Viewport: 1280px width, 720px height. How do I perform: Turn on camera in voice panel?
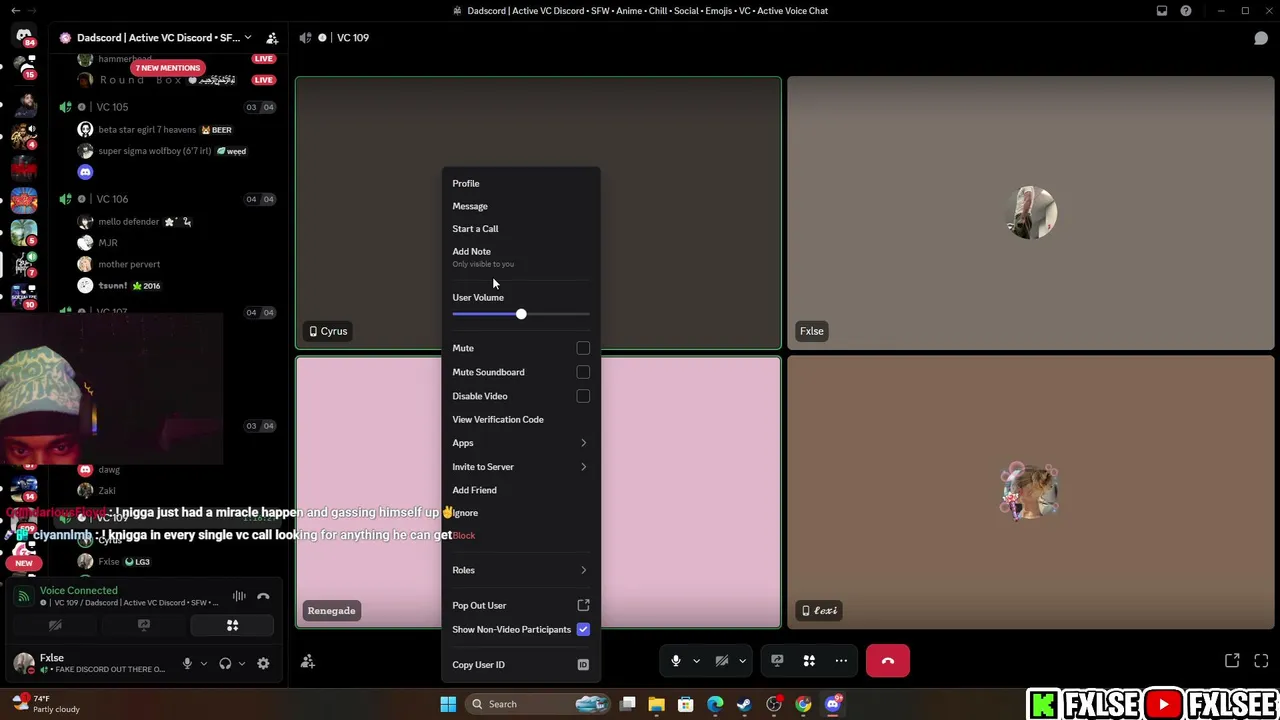point(55,626)
